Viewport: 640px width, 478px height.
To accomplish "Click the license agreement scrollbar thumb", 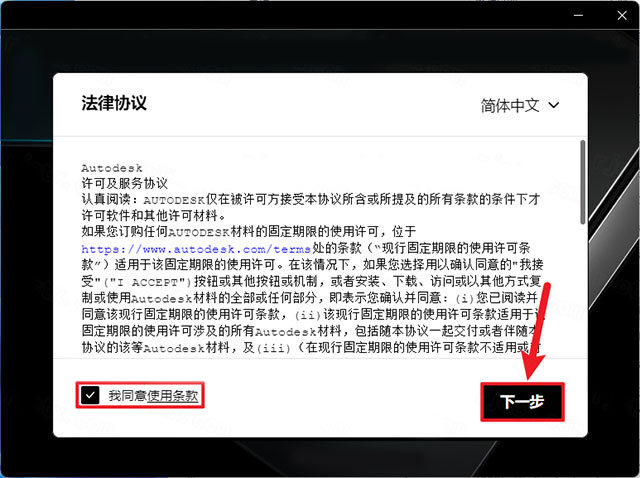I will (x=583, y=182).
